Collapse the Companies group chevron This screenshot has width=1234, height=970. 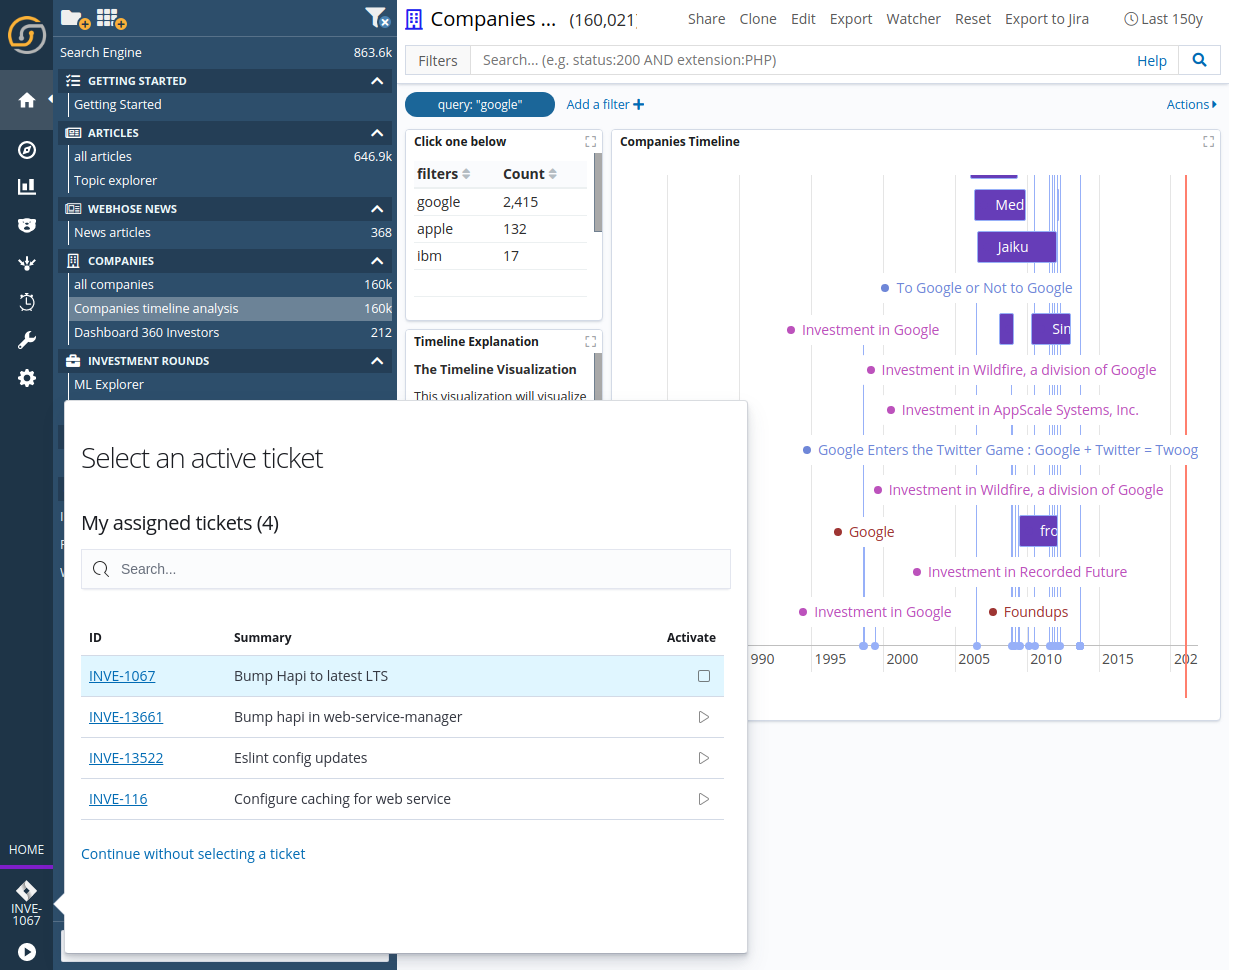(x=377, y=261)
